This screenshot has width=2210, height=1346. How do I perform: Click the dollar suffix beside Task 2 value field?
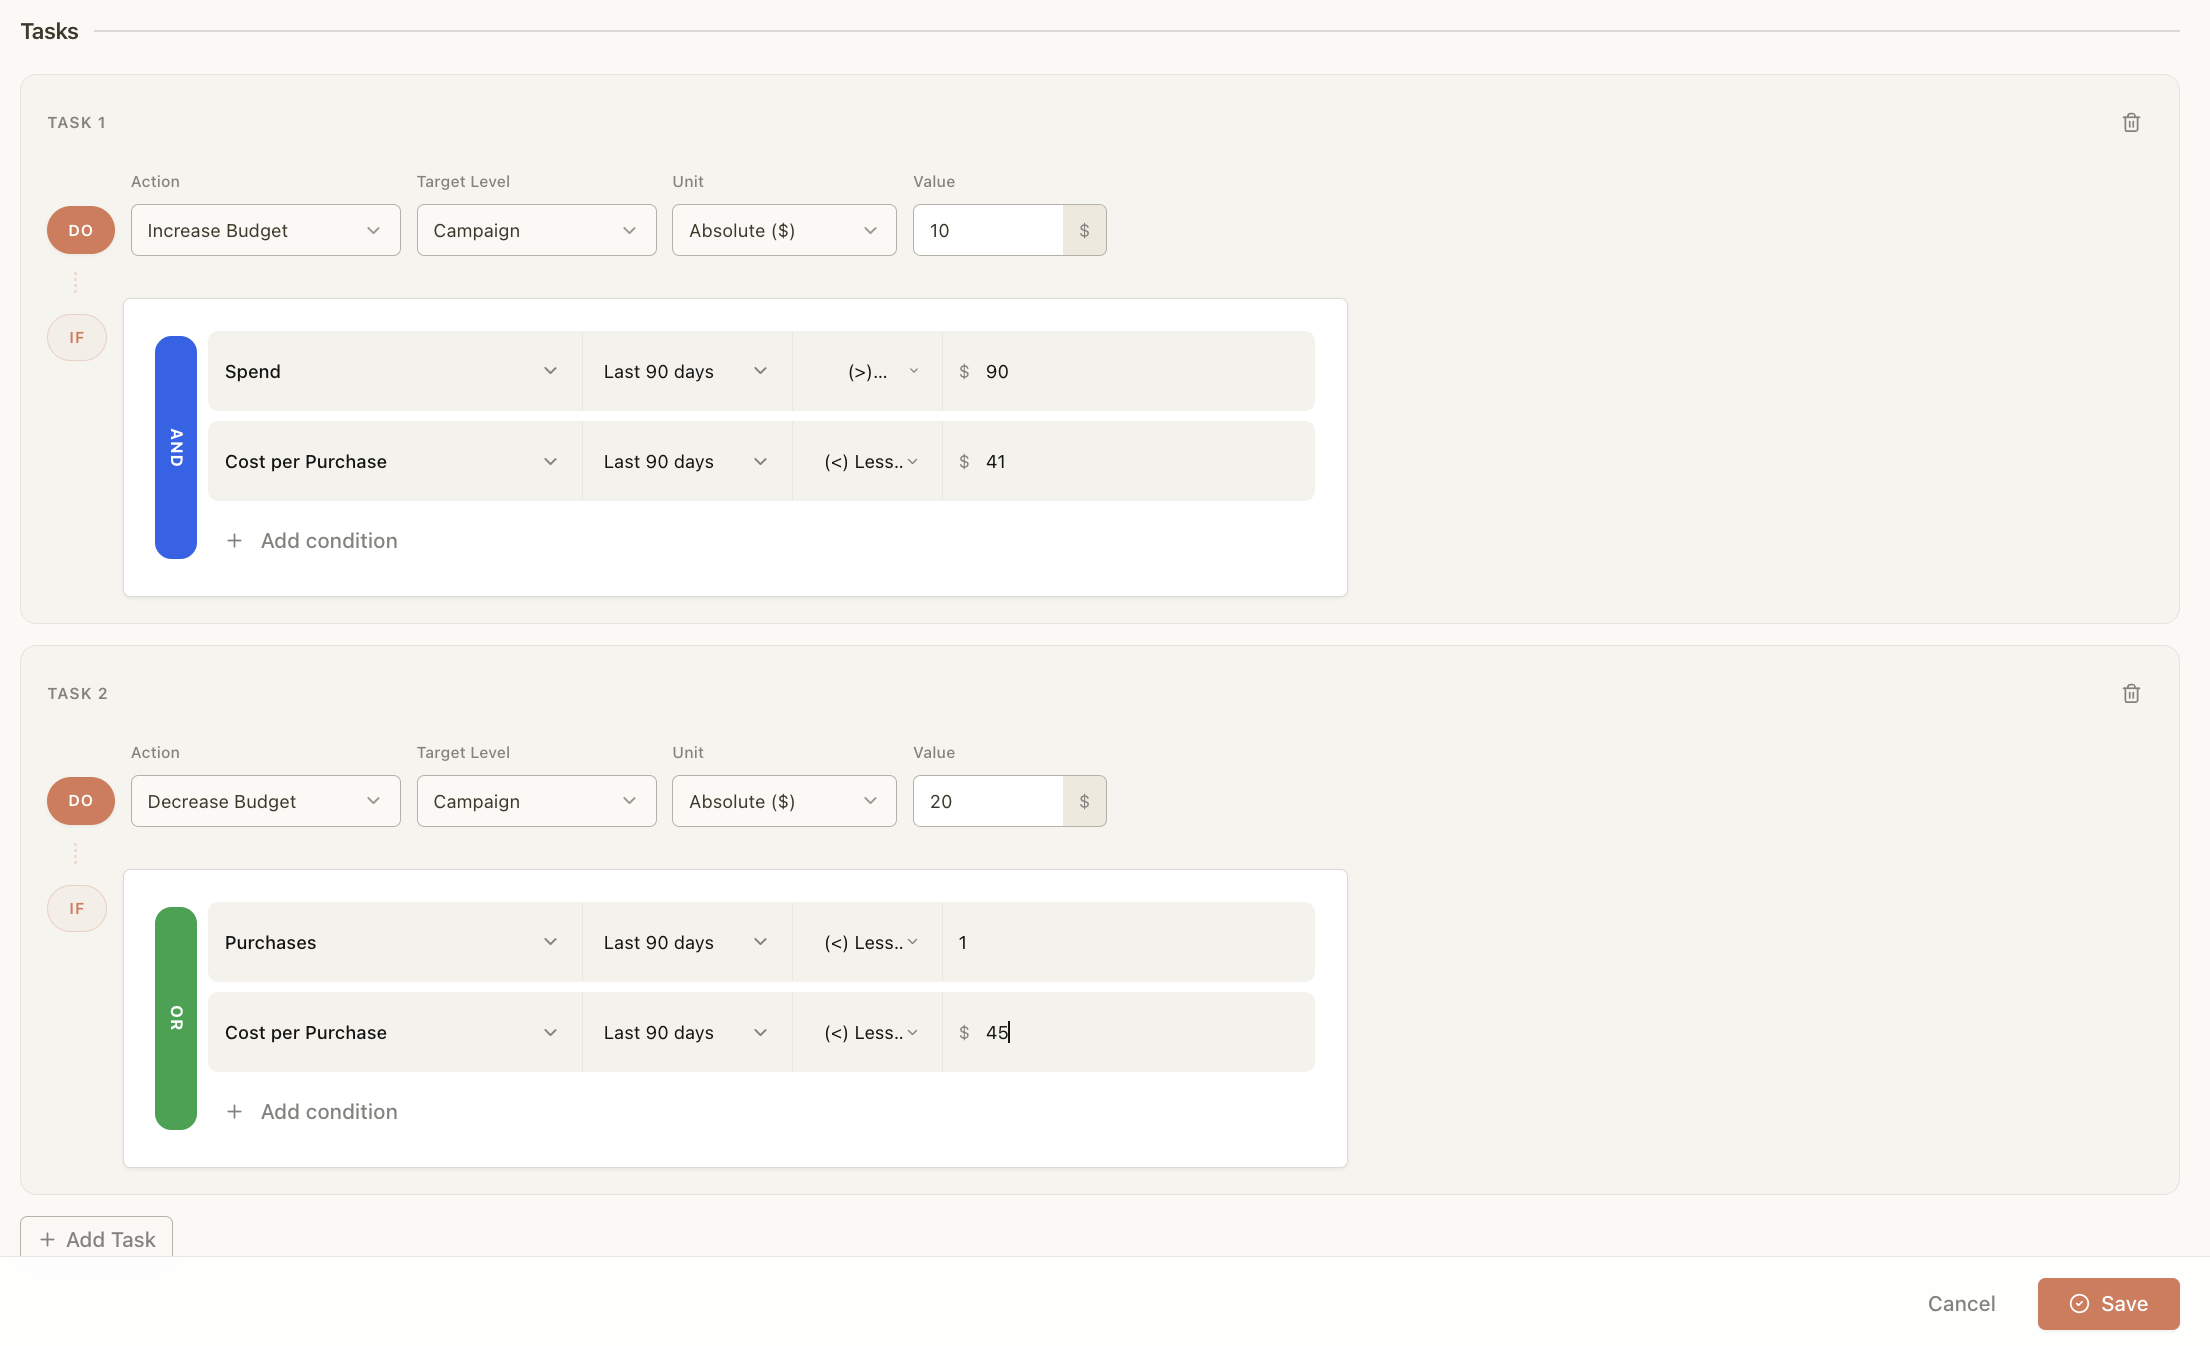click(x=1085, y=801)
